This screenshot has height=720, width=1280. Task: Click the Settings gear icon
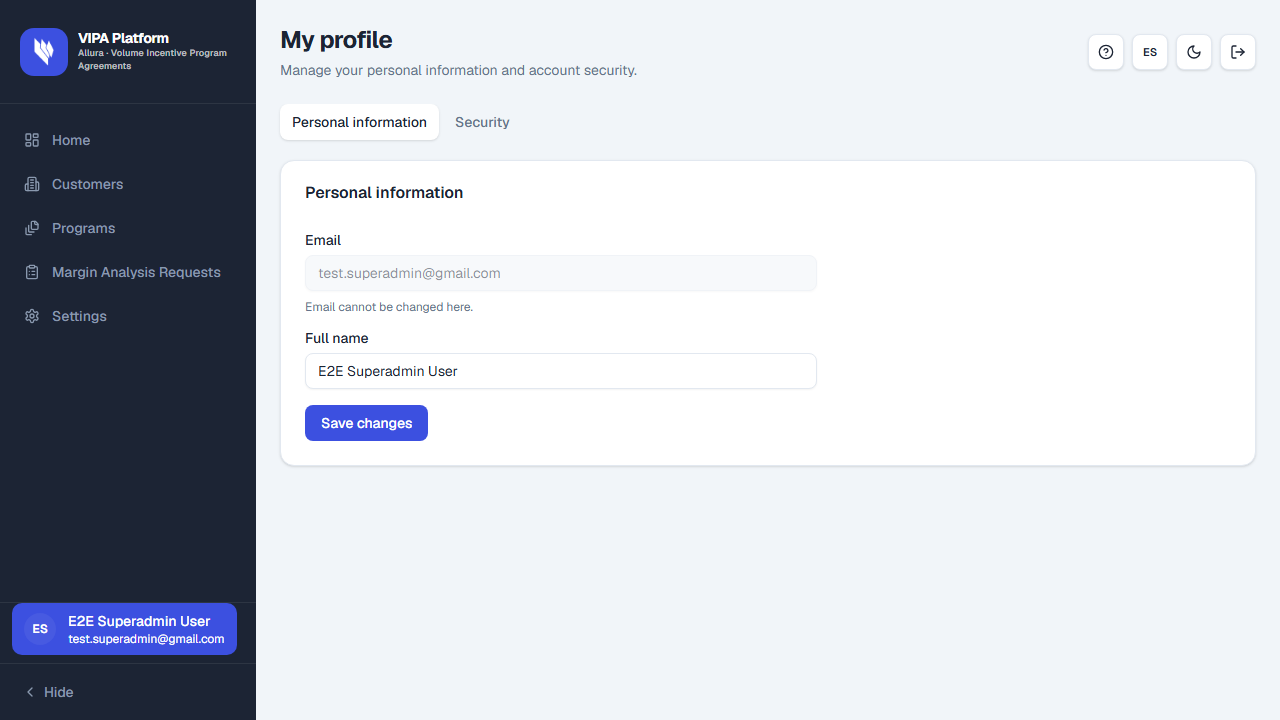click(x=32, y=316)
